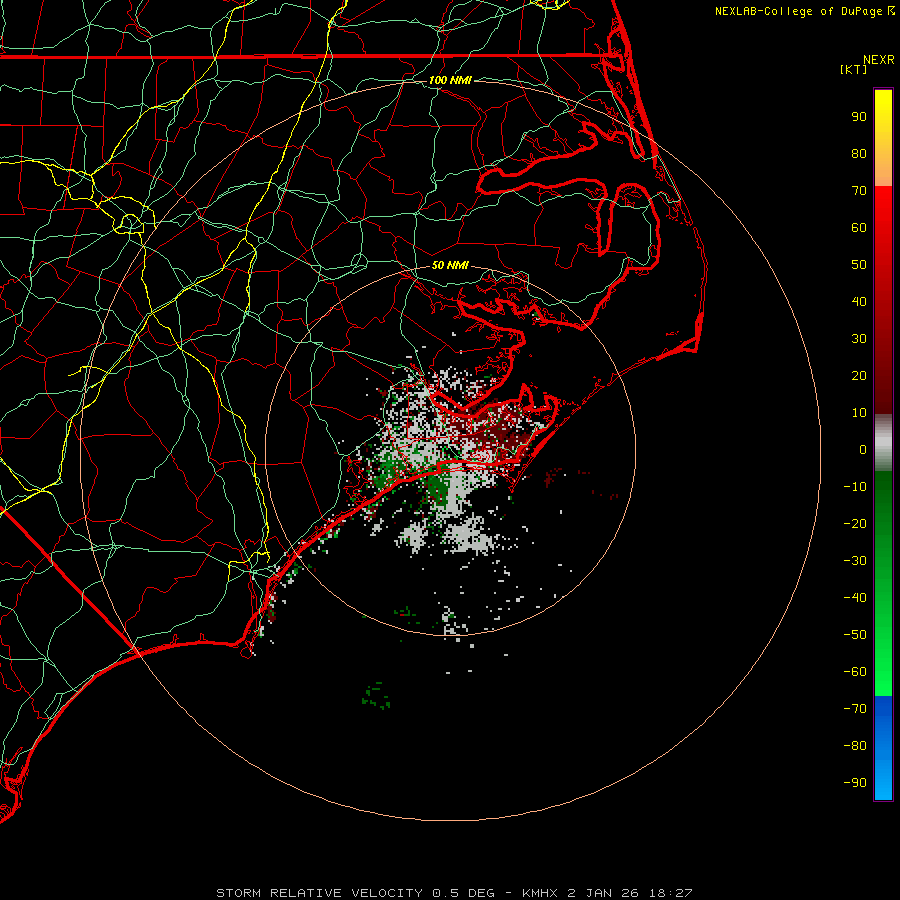Image resolution: width=900 pixels, height=900 pixels.
Task: Click the STORM RELATIVE VELOCITY caption text
Action: (320, 893)
